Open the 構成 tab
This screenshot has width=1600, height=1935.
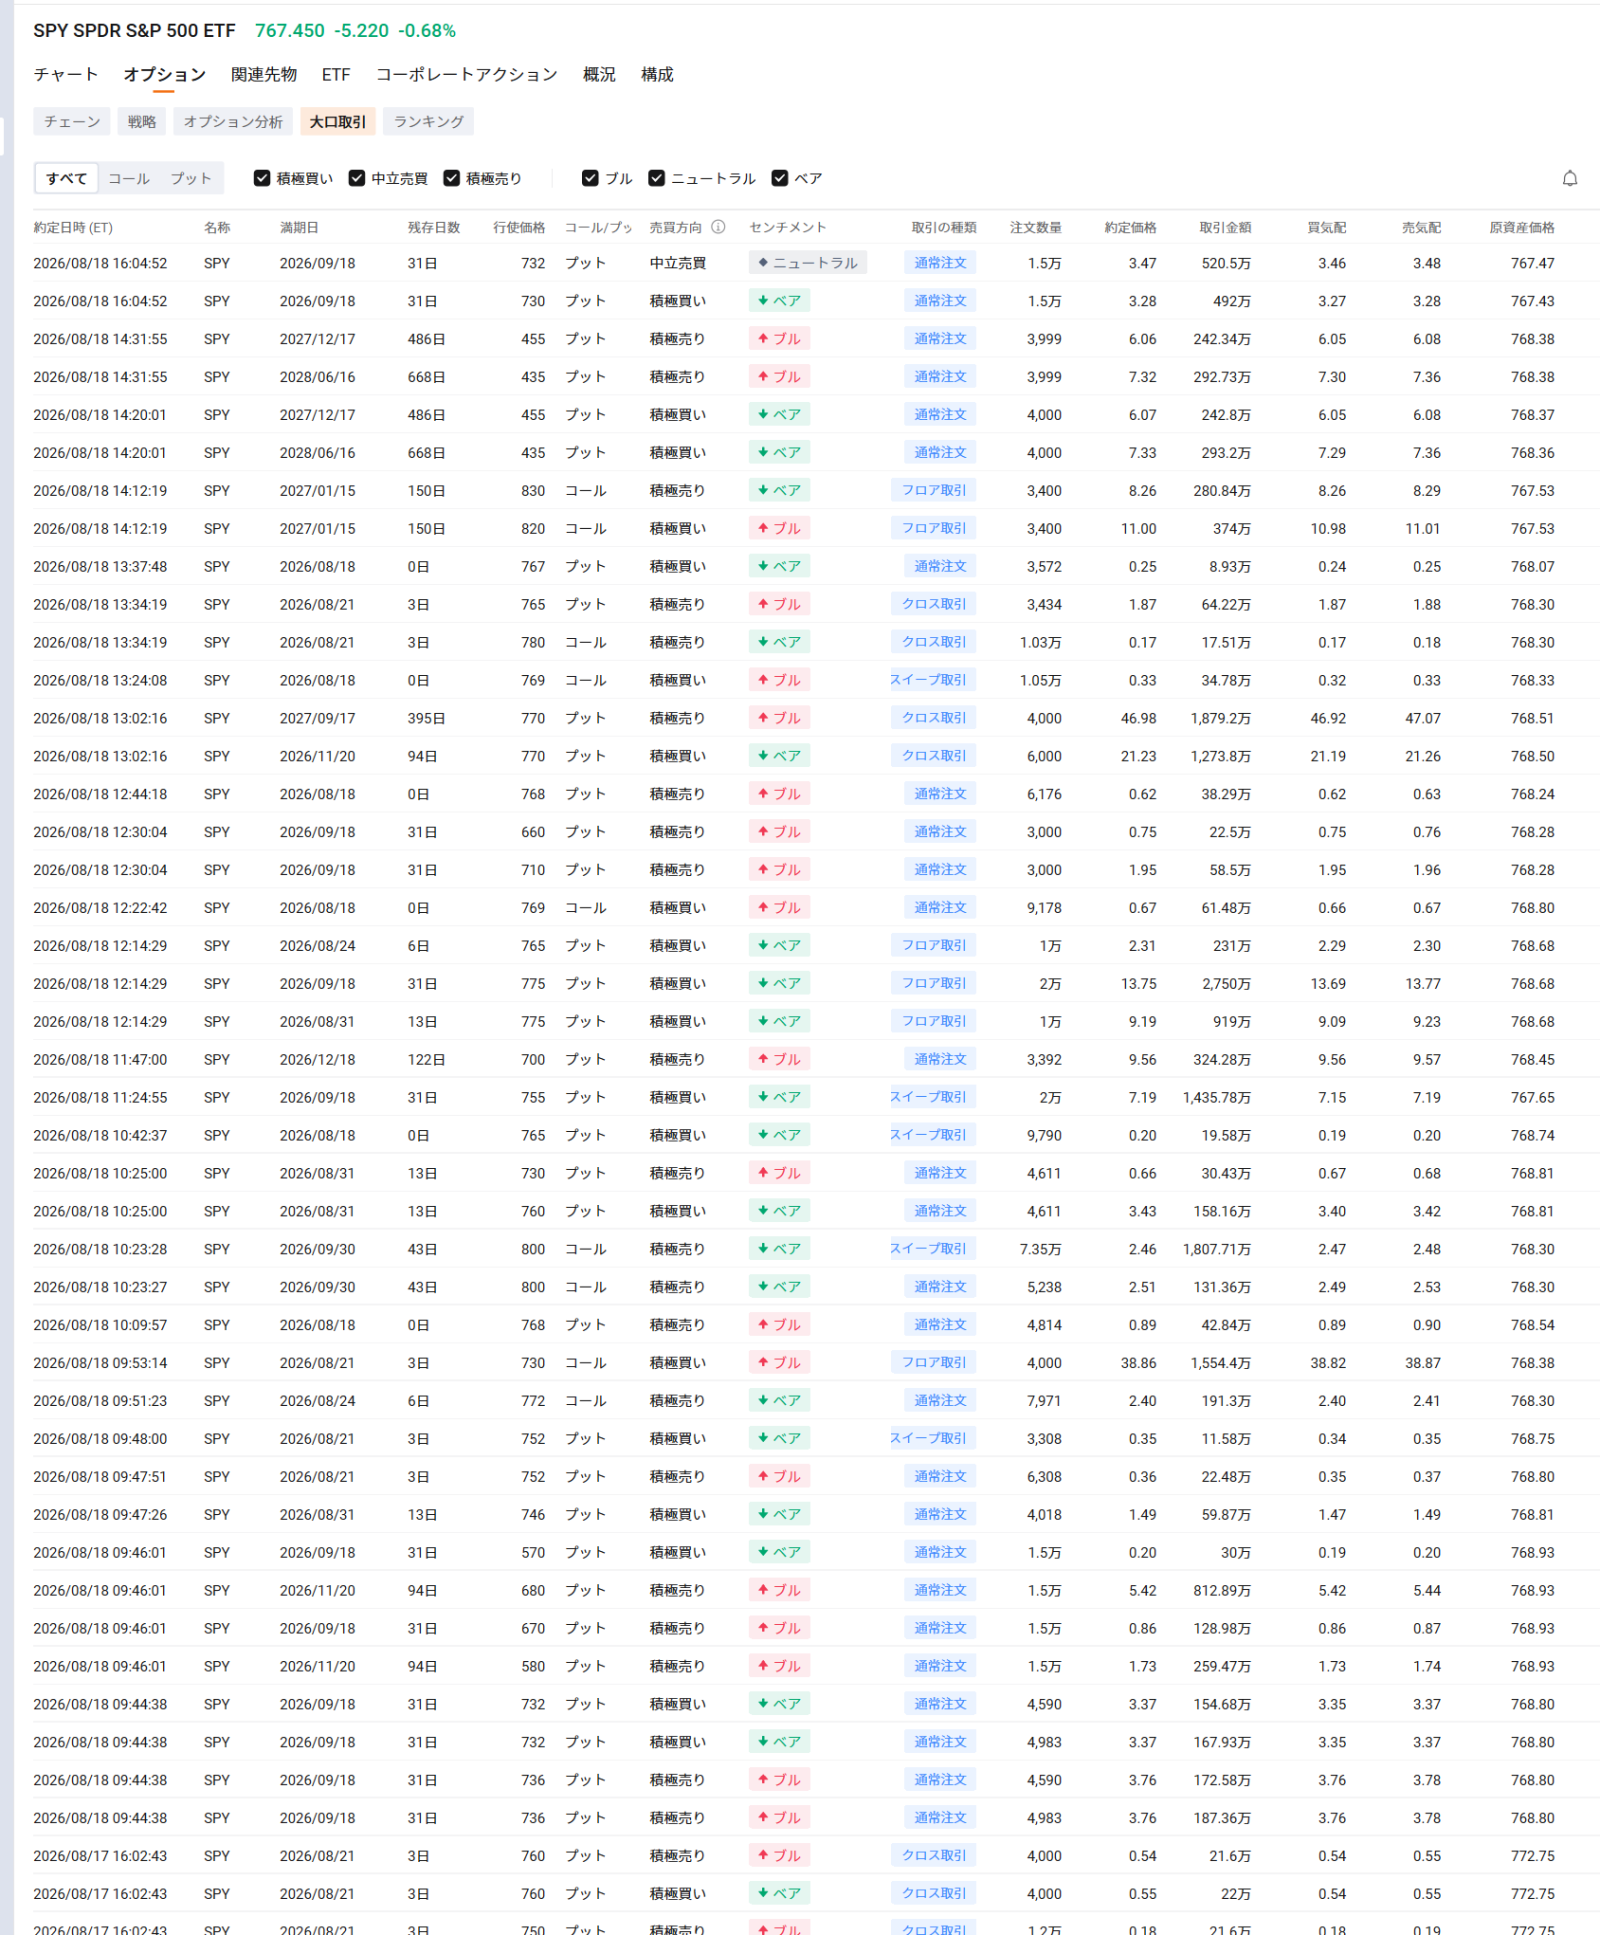point(657,74)
